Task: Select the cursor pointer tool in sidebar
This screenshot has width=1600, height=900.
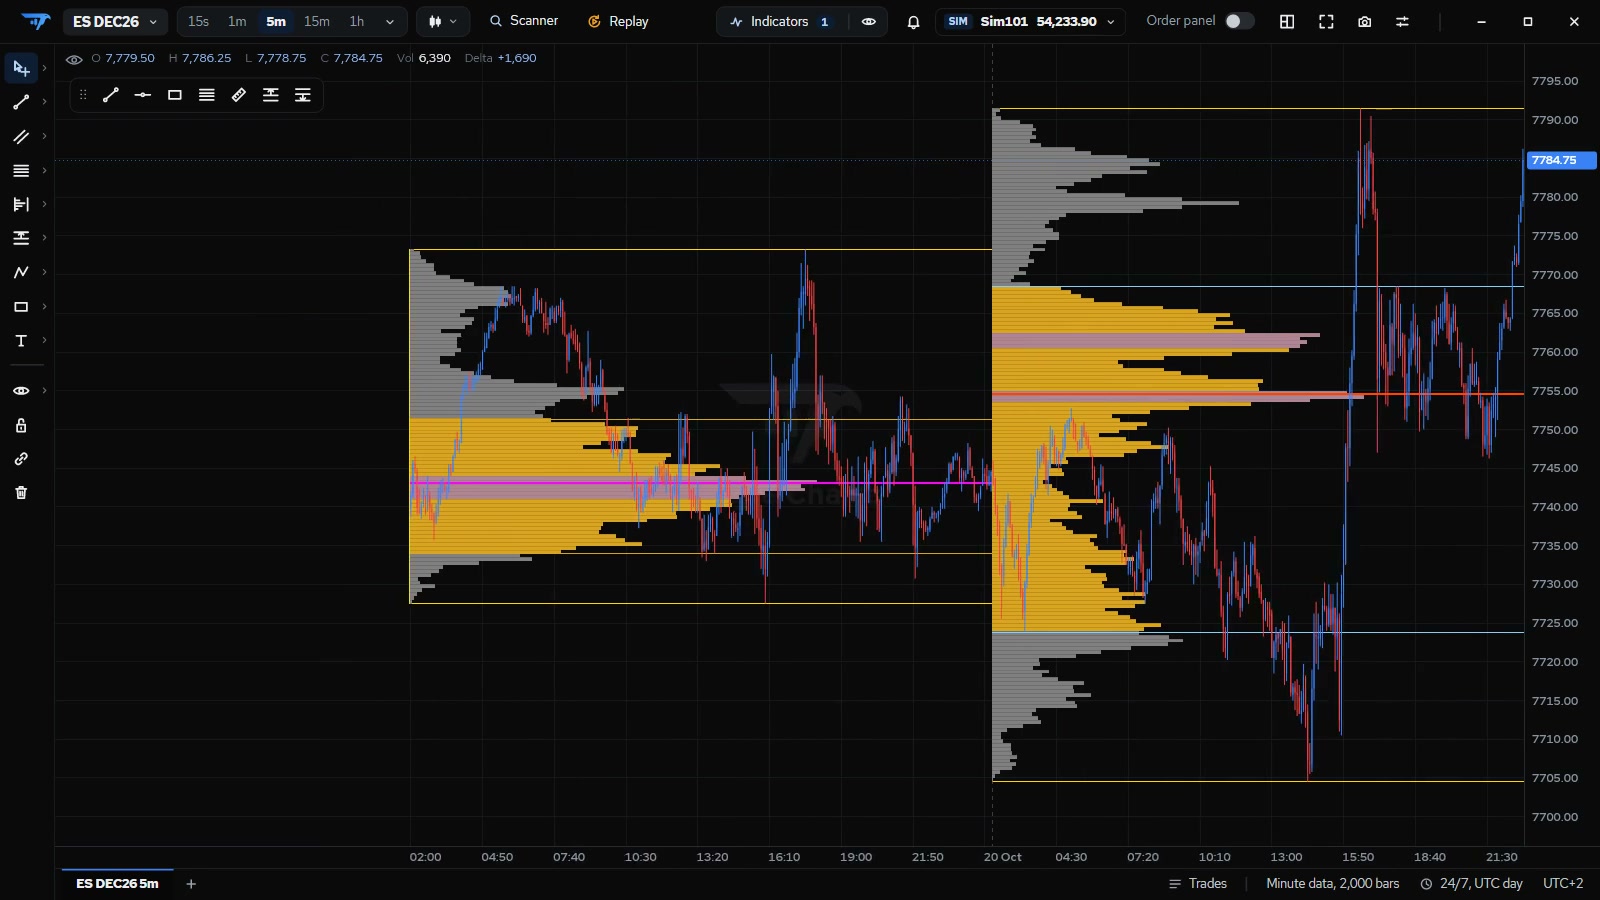Action: (x=21, y=68)
